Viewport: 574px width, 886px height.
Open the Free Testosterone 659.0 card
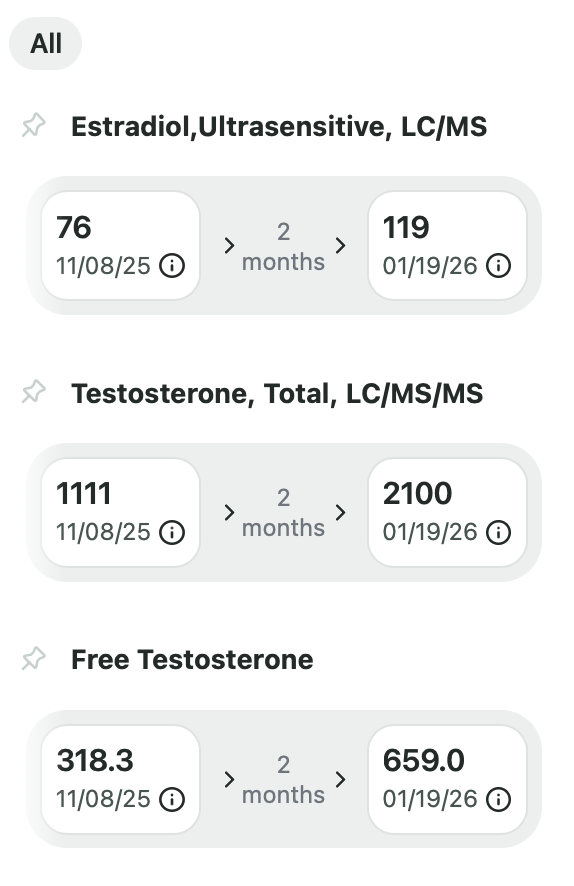tap(447, 779)
